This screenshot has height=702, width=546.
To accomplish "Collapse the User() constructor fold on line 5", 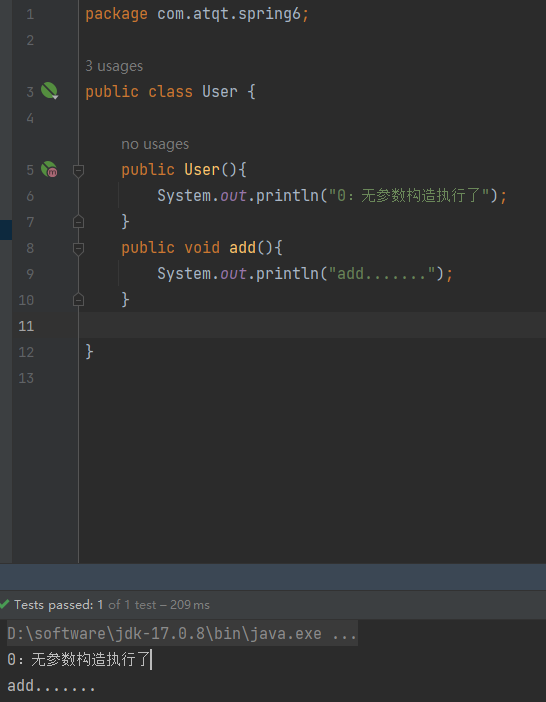I will pyautogui.click(x=78, y=170).
